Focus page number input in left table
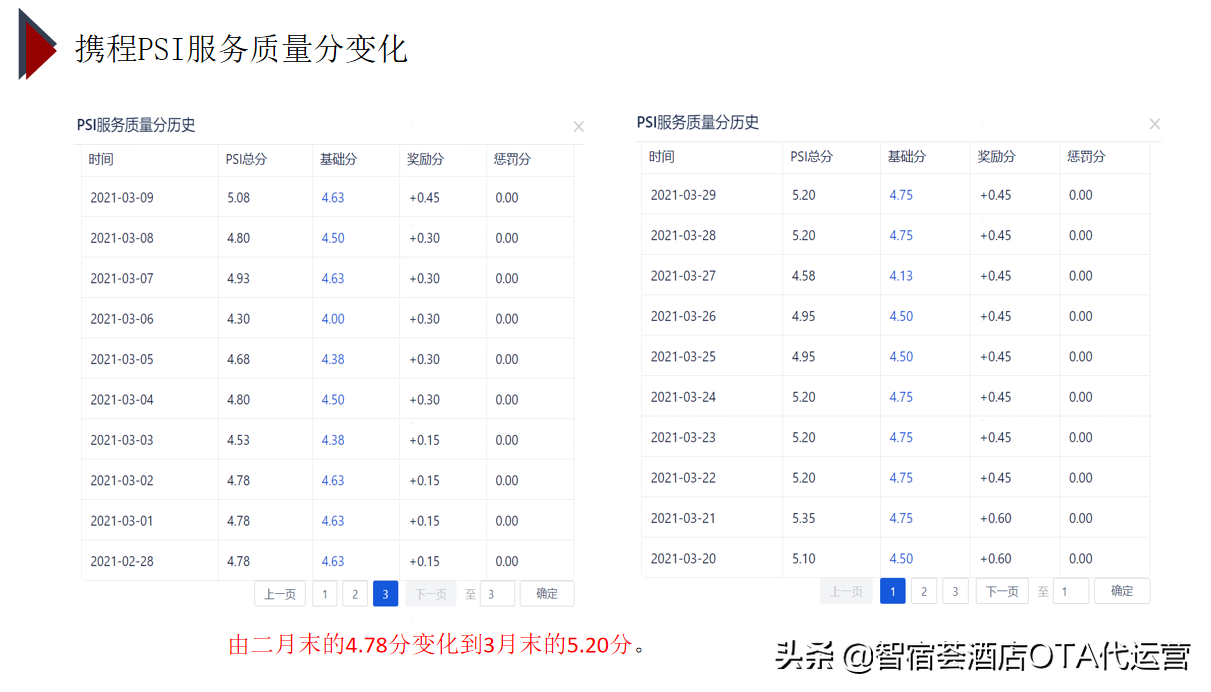Screen dimensions: 1211x692 pyautogui.click(x=497, y=594)
